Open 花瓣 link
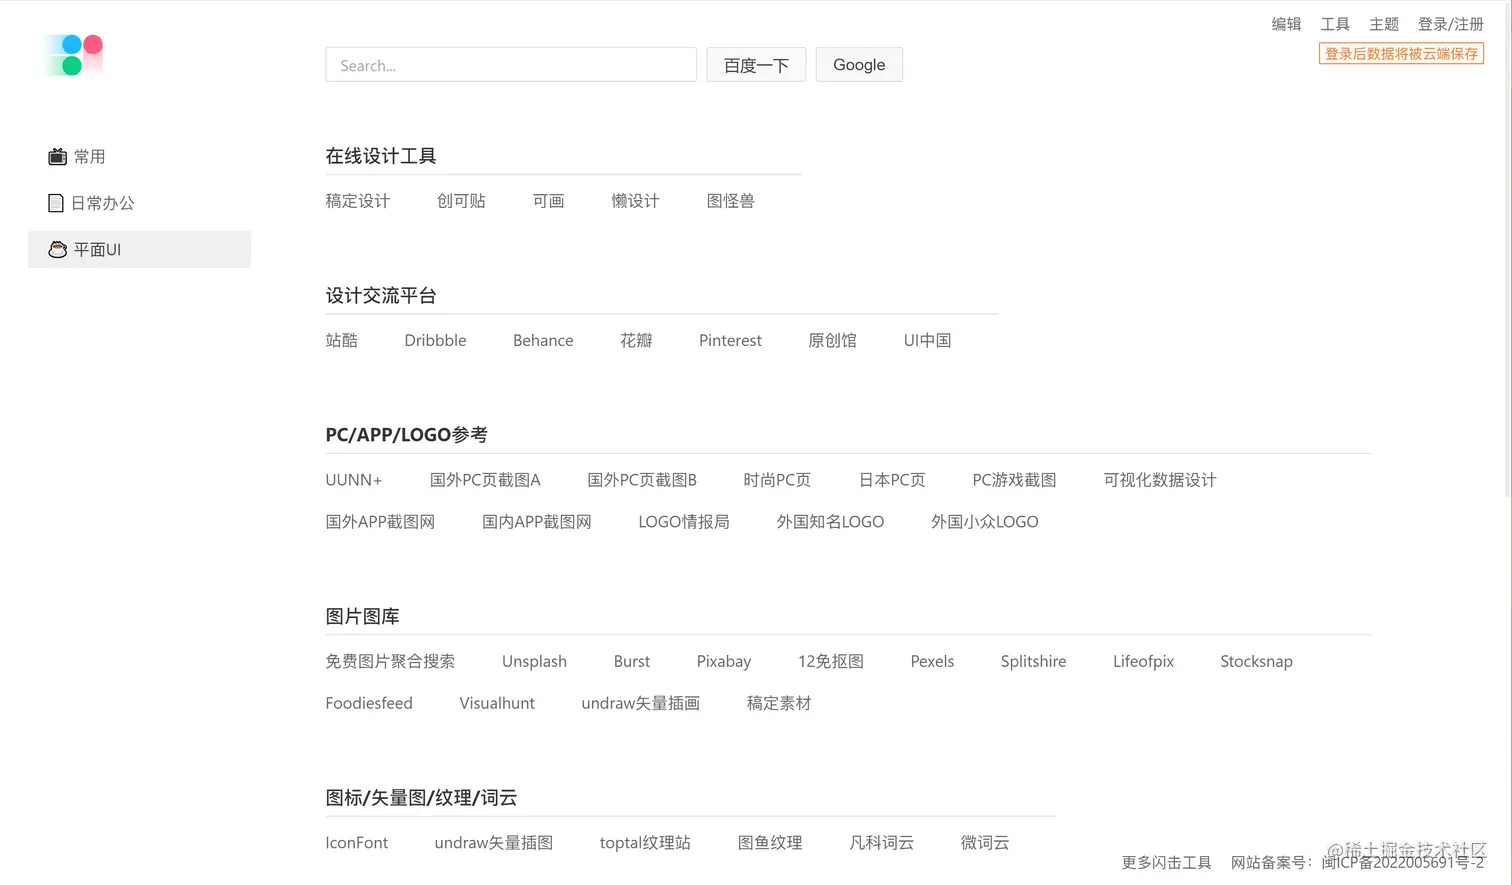This screenshot has height=885, width=1512. [x=636, y=341]
